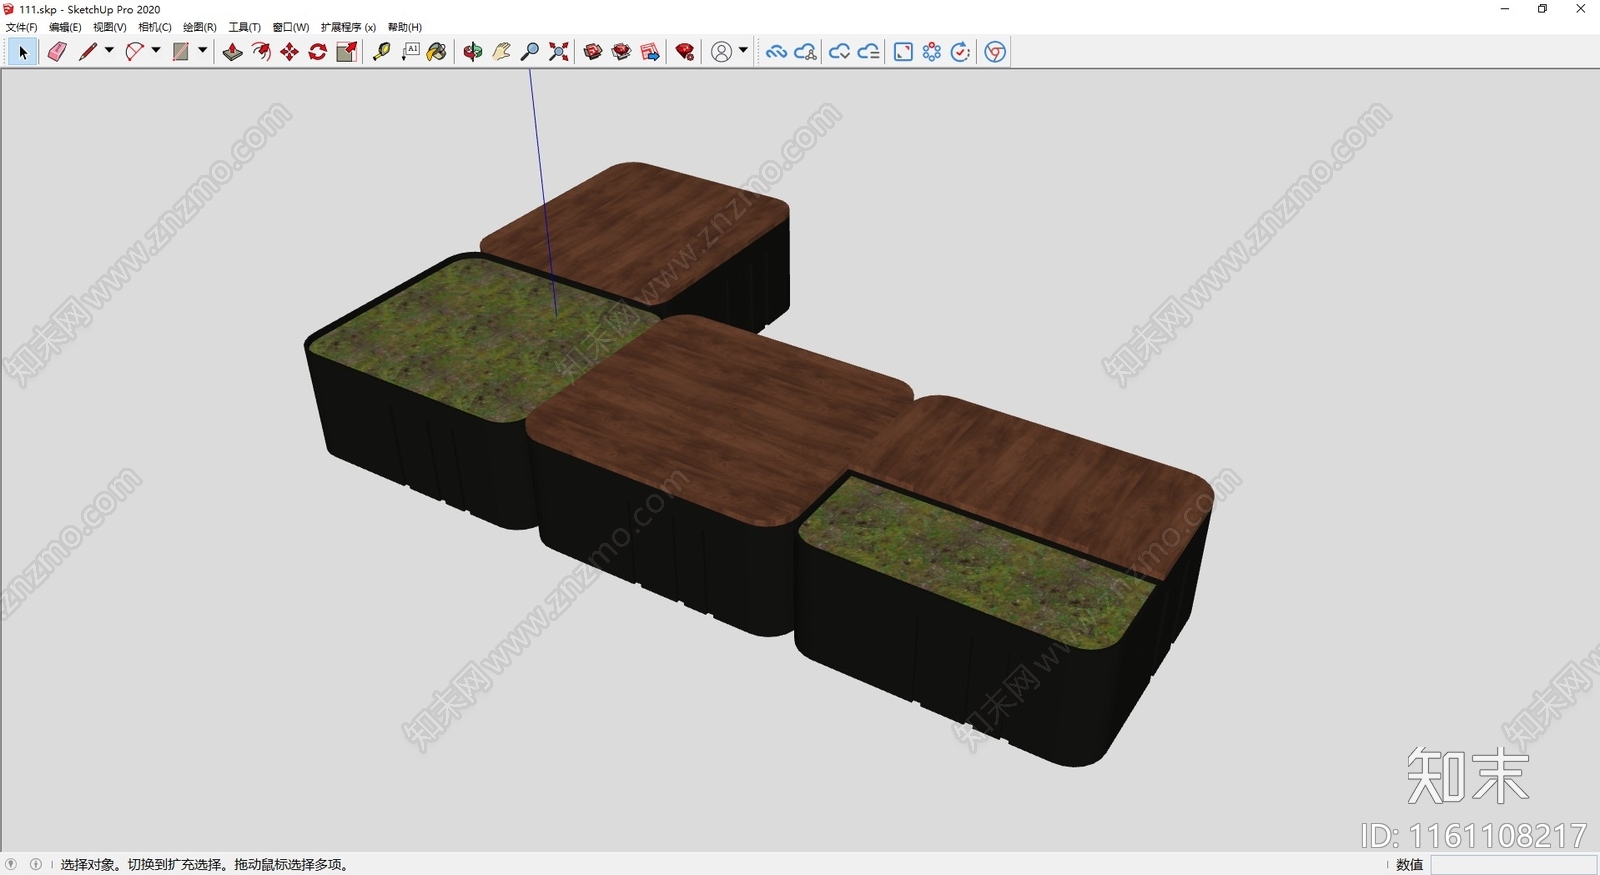Click the status bar question mark icon
The height and width of the screenshot is (875, 1600).
(11, 864)
